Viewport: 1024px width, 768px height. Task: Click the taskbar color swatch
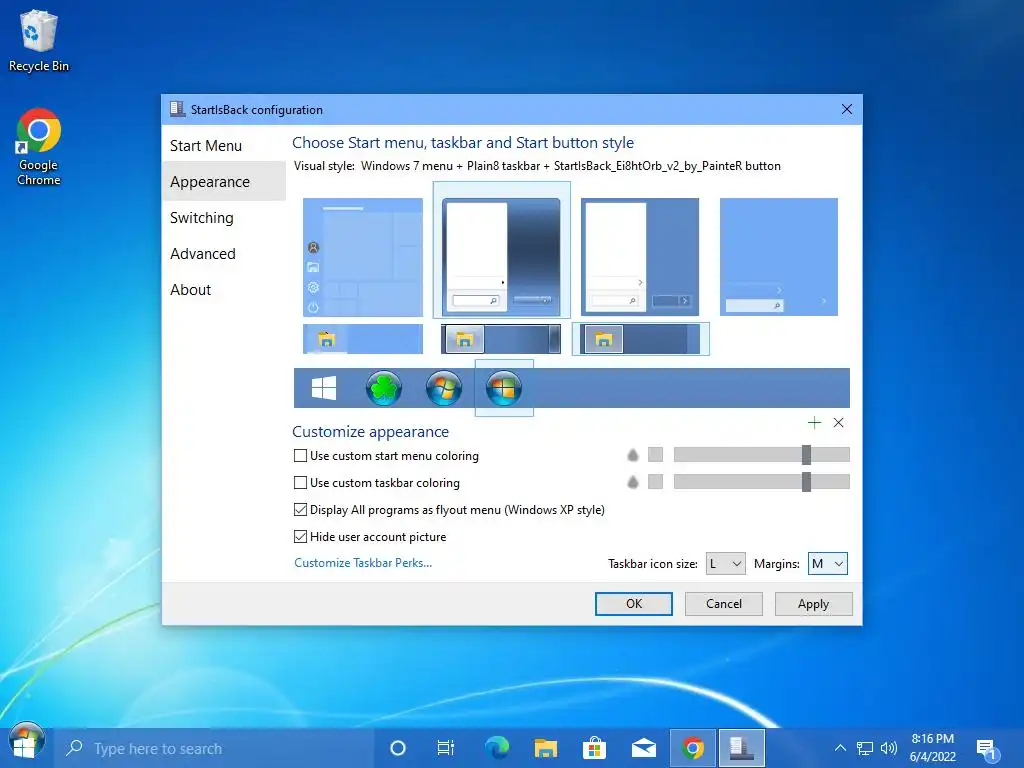[656, 482]
